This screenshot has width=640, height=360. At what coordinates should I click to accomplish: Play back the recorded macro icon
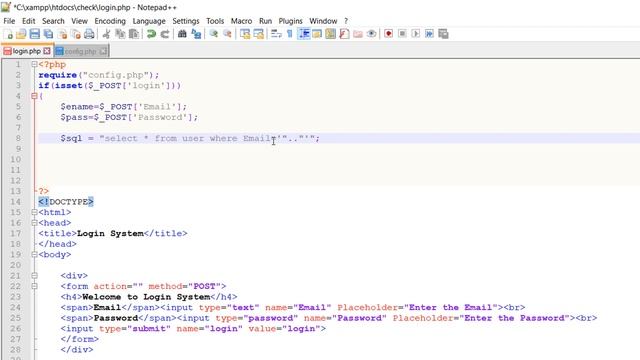[x=416, y=34]
